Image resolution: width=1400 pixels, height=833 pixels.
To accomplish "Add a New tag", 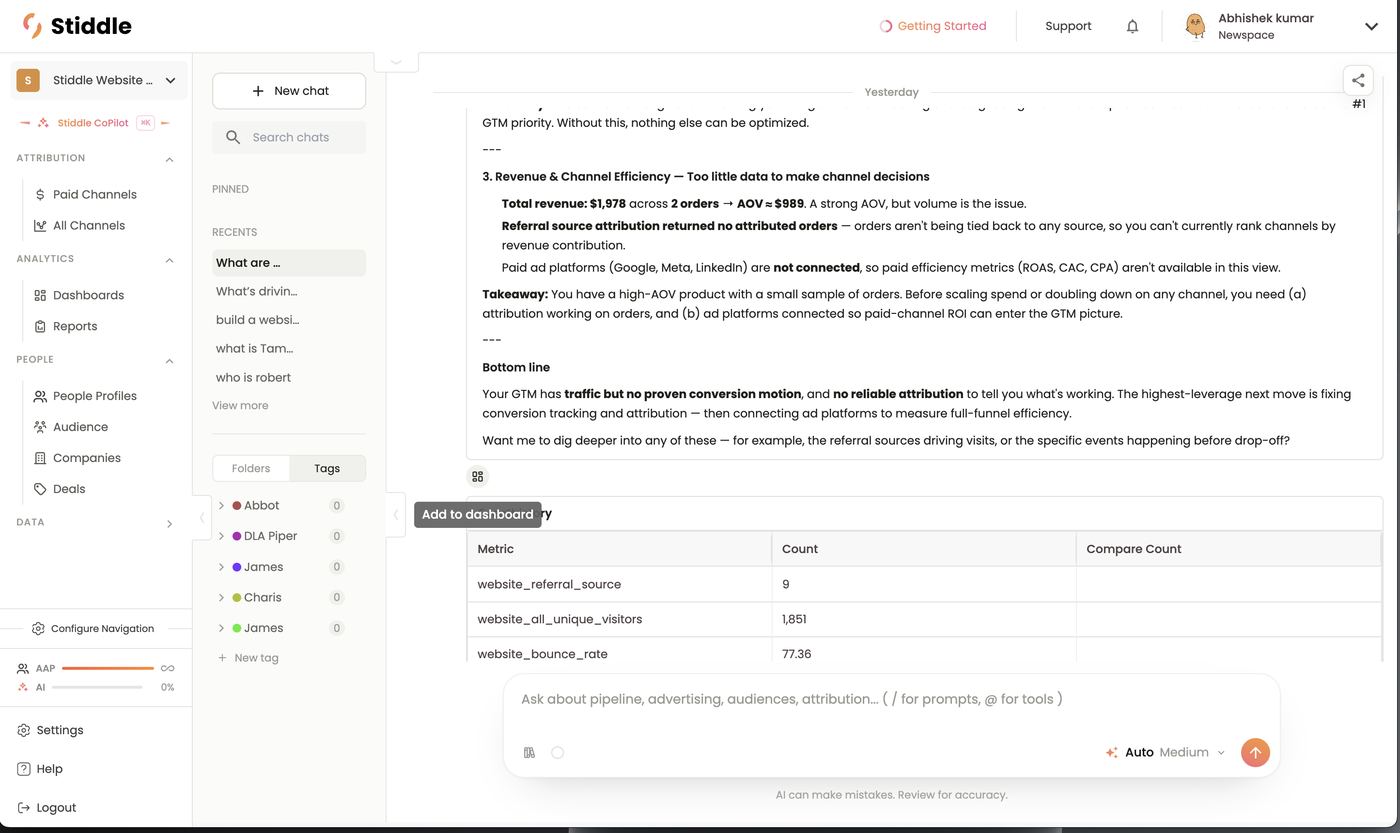I will point(249,658).
